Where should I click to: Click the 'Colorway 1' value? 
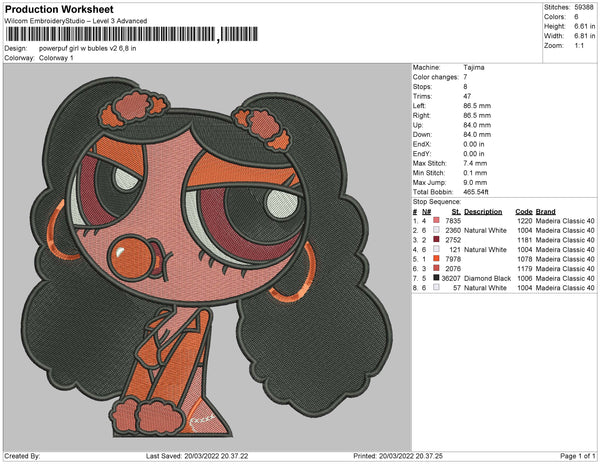(x=56, y=58)
